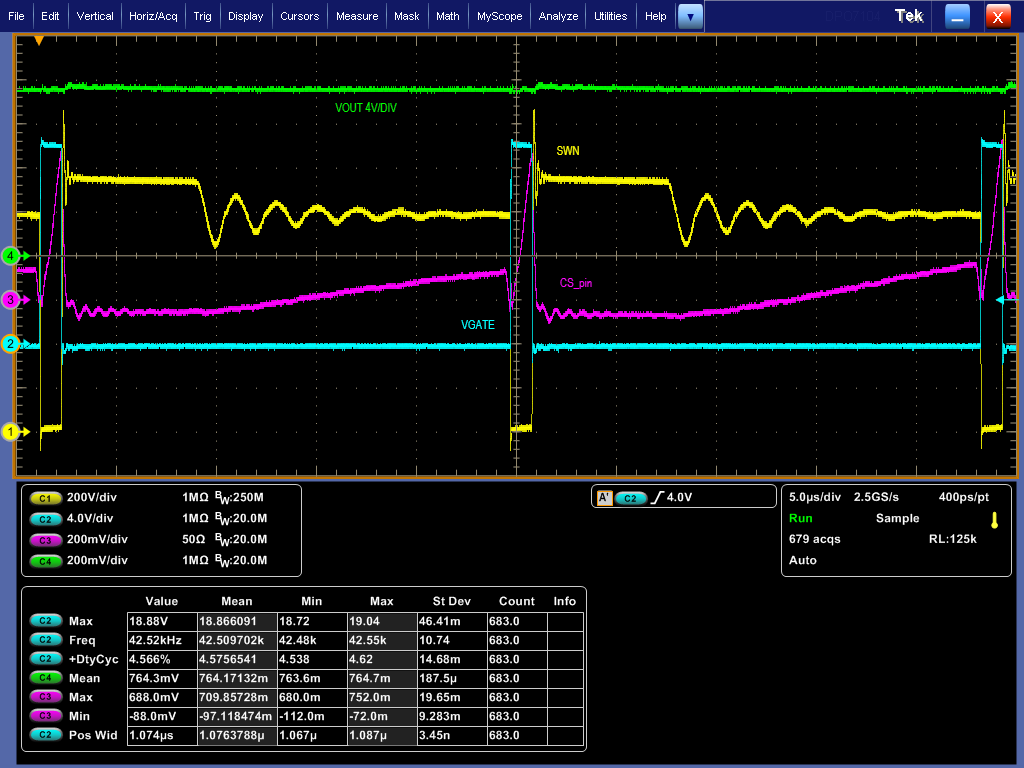
Task: Toggle the green Run acquisition status
Action: pos(800,518)
